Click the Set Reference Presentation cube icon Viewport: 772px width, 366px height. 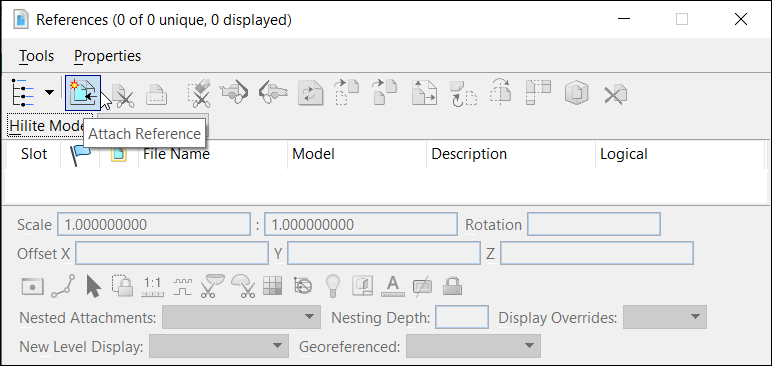pyautogui.click(x=577, y=93)
